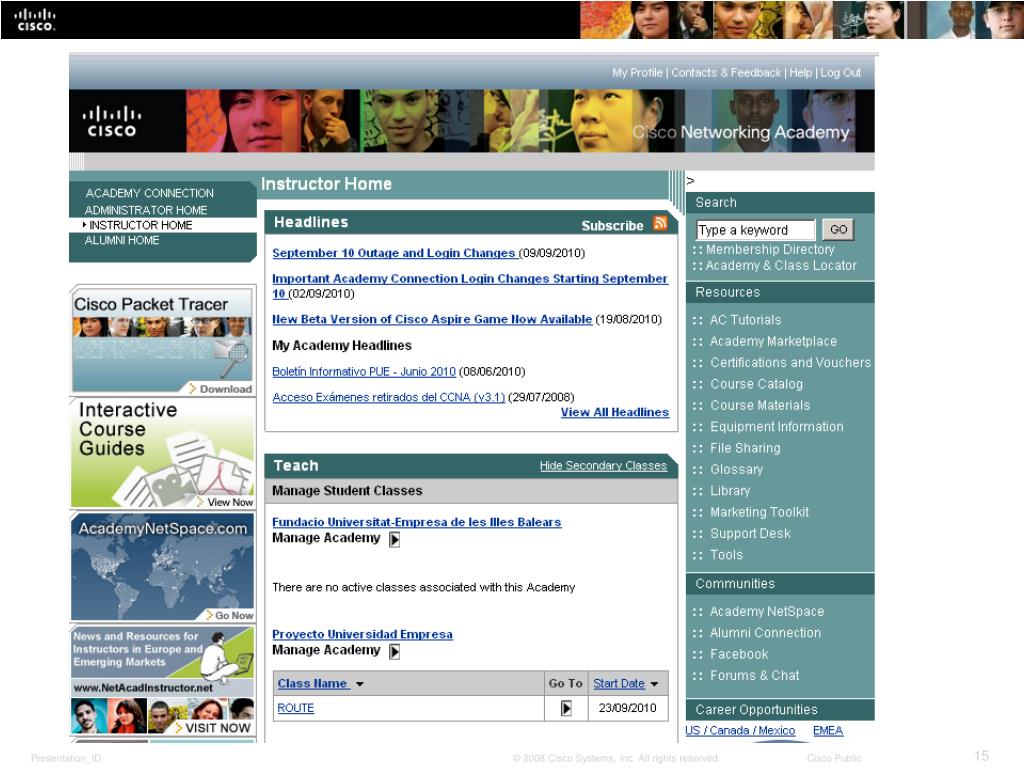
Task: Open File Sharing resource
Action: (x=745, y=448)
